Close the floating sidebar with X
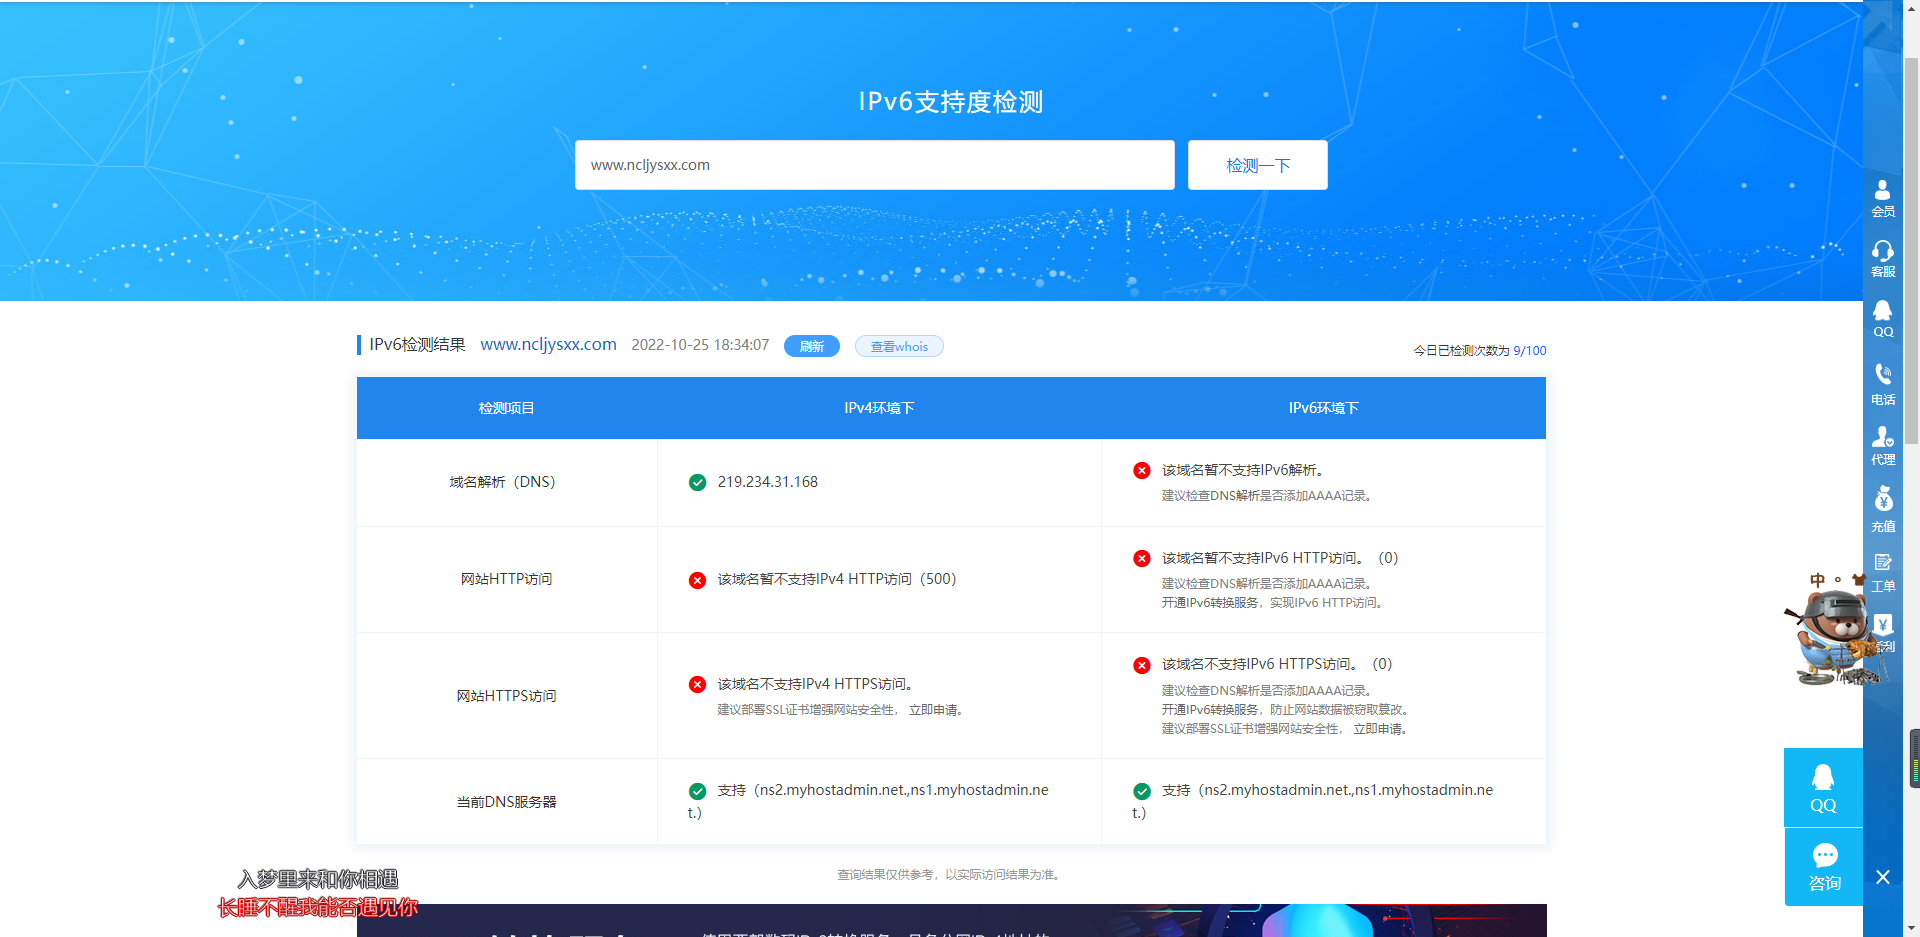 point(1882,877)
